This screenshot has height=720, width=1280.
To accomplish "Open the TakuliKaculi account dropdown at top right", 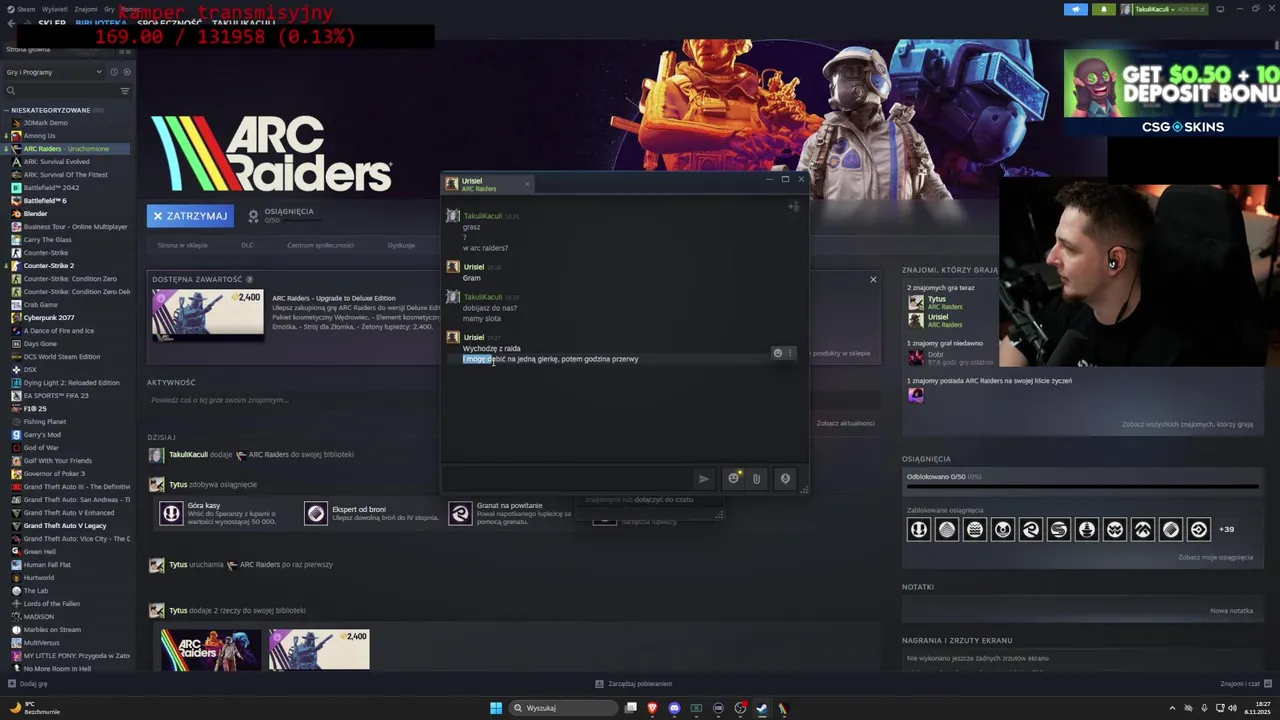I will (x=1164, y=9).
